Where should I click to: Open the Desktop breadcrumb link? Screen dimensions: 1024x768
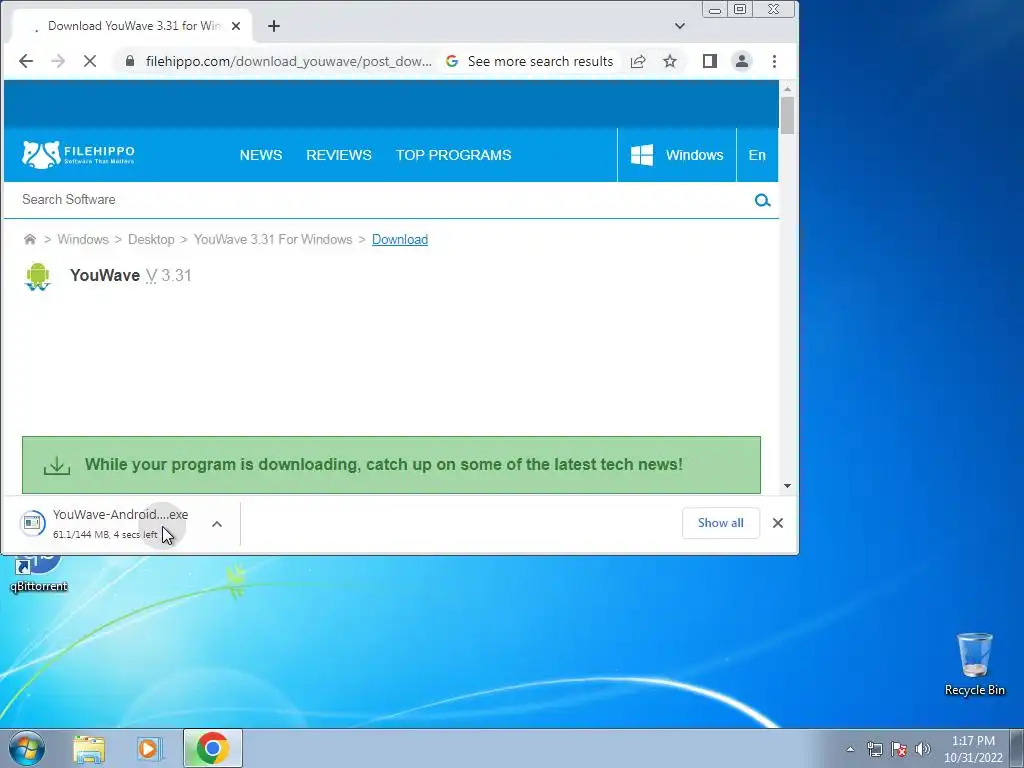click(x=151, y=240)
